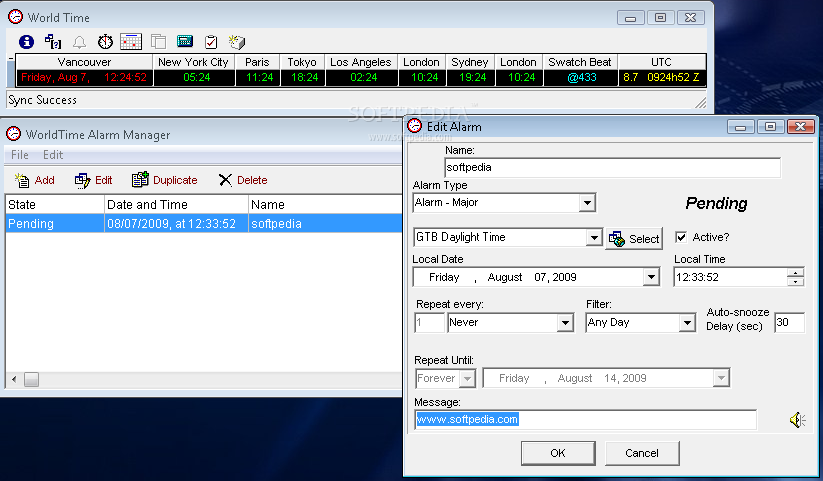
Task: Click the Repeat every count field
Action: (x=429, y=322)
